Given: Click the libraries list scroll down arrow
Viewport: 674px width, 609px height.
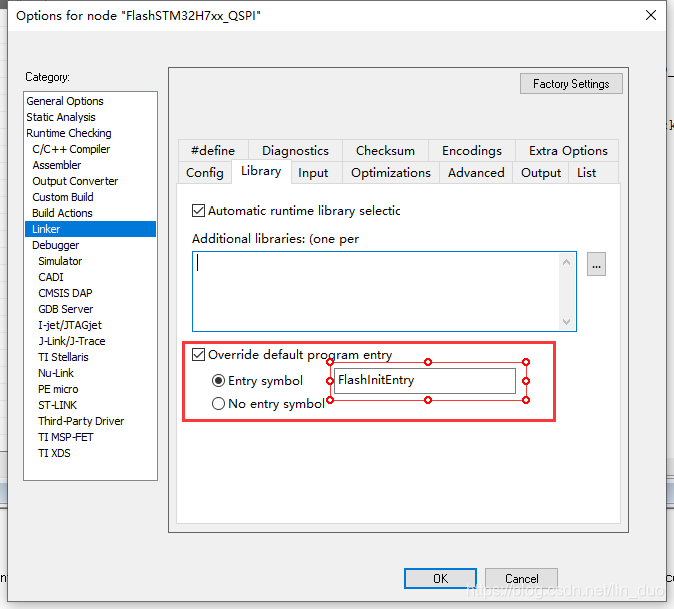Looking at the screenshot, I should click(x=567, y=322).
